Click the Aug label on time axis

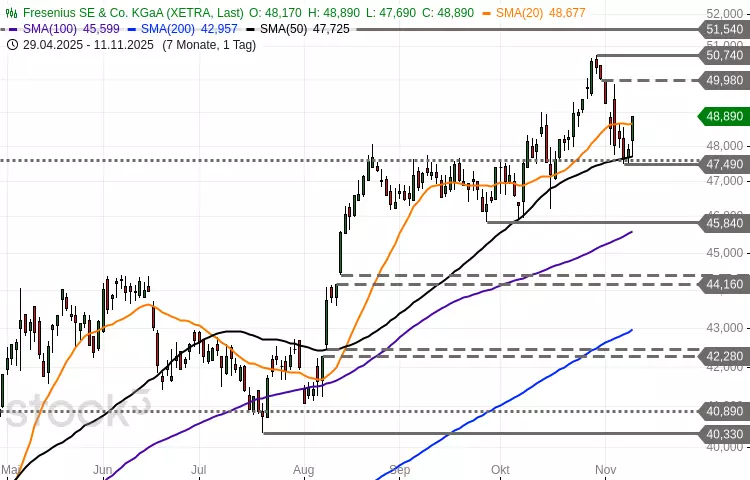point(305,468)
